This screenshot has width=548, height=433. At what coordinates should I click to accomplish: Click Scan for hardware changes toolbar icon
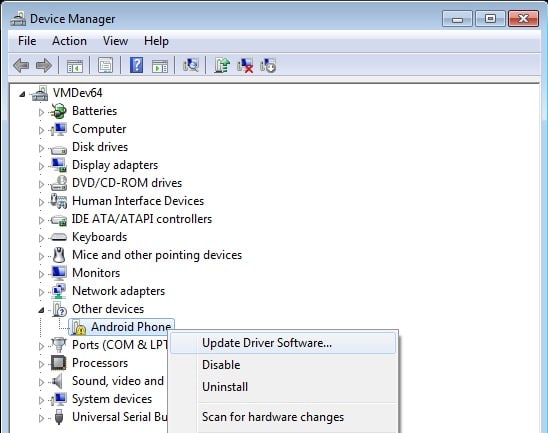(191, 65)
